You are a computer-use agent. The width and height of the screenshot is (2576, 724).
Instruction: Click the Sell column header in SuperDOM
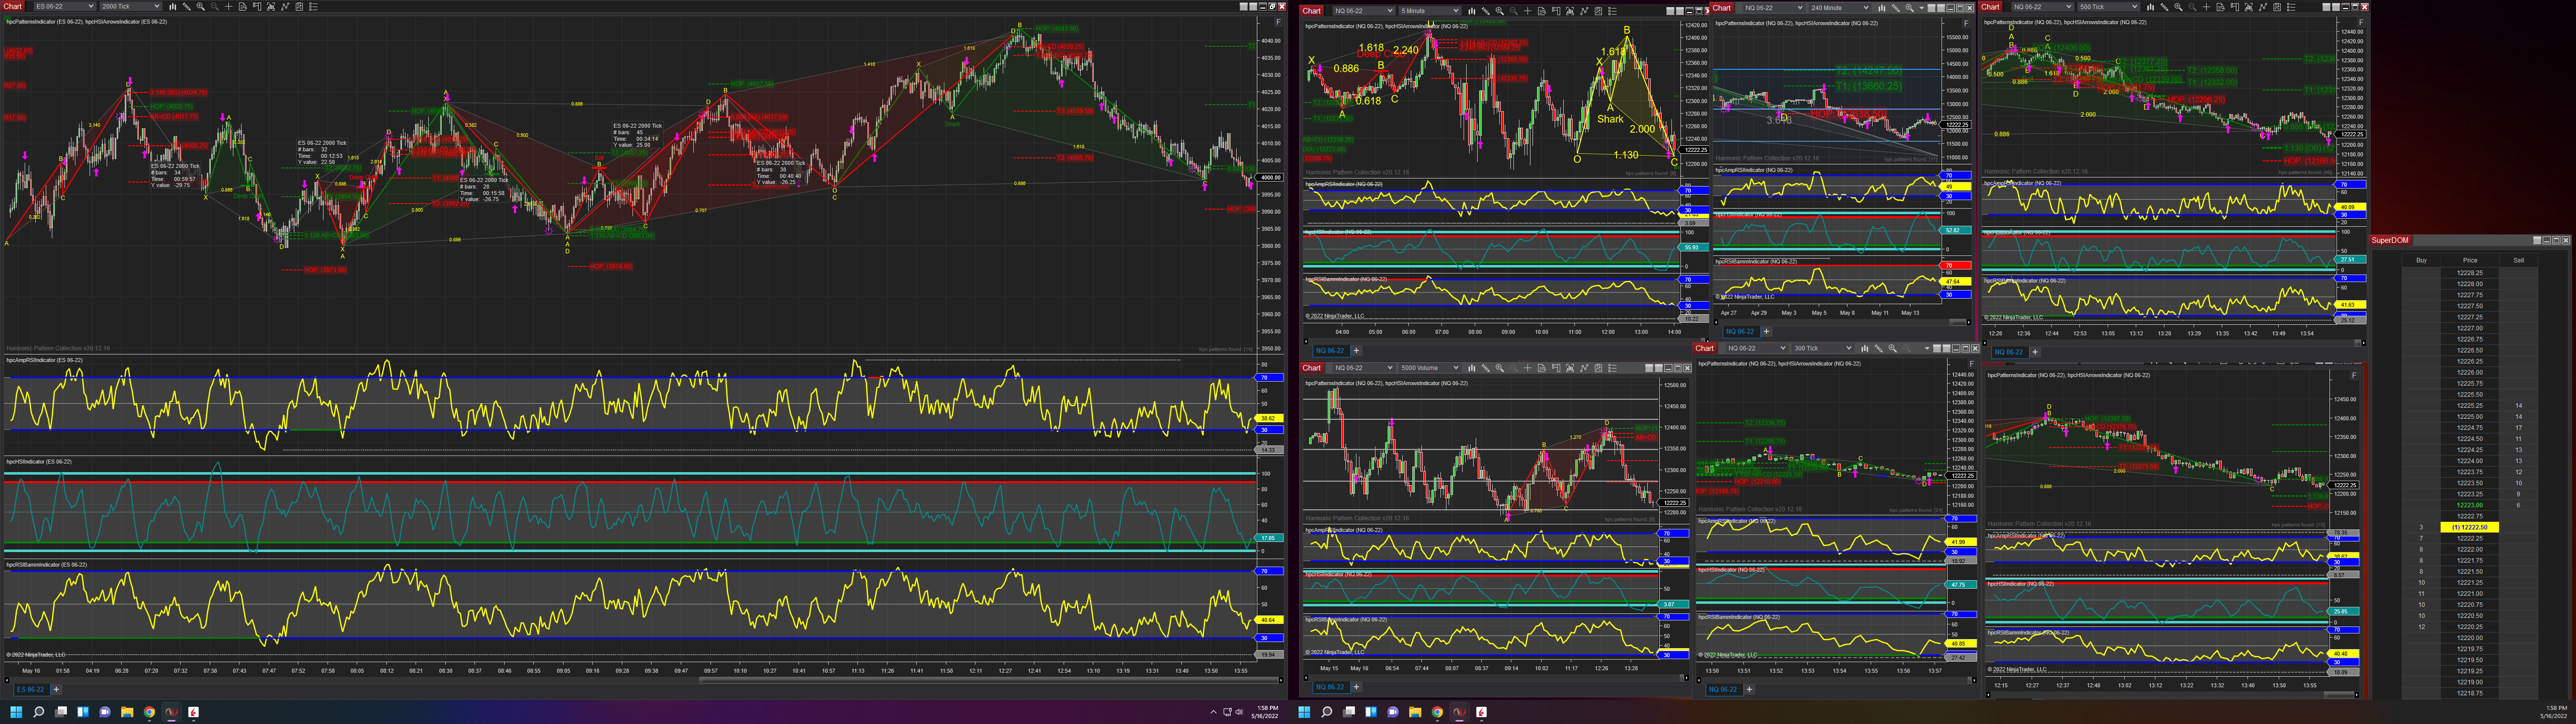(x=2518, y=260)
